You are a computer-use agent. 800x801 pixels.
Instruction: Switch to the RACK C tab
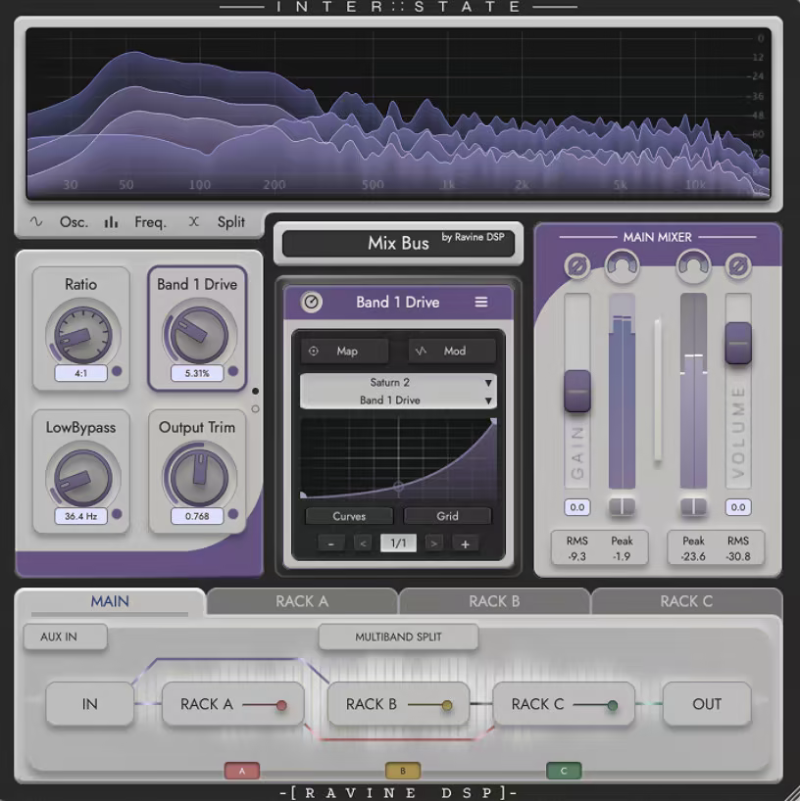tap(686, 601)
